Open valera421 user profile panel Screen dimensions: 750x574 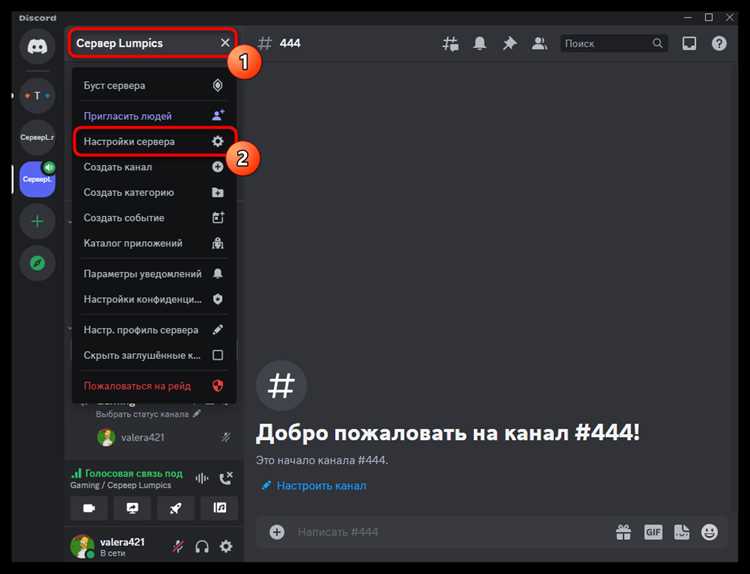[109, 546]
